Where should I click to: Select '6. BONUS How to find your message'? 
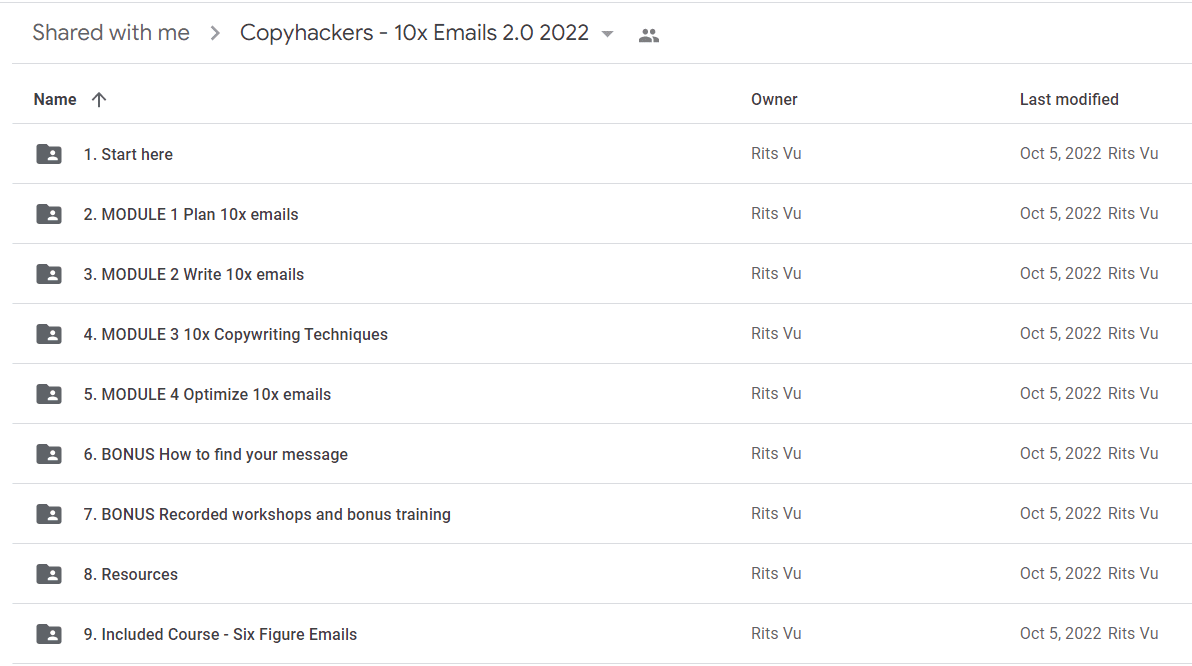pos(216,455)
